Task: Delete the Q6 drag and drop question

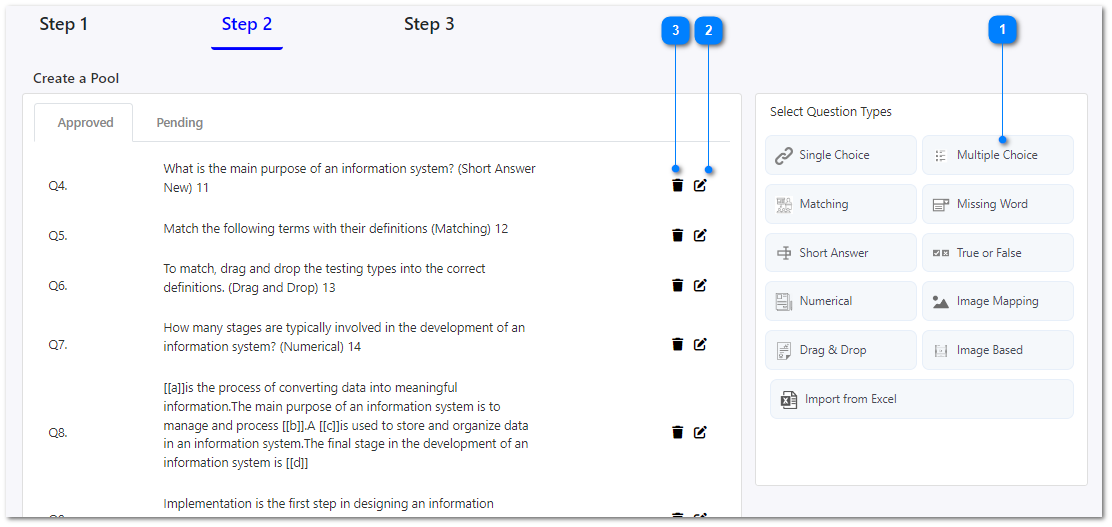Action: [677, 285]
